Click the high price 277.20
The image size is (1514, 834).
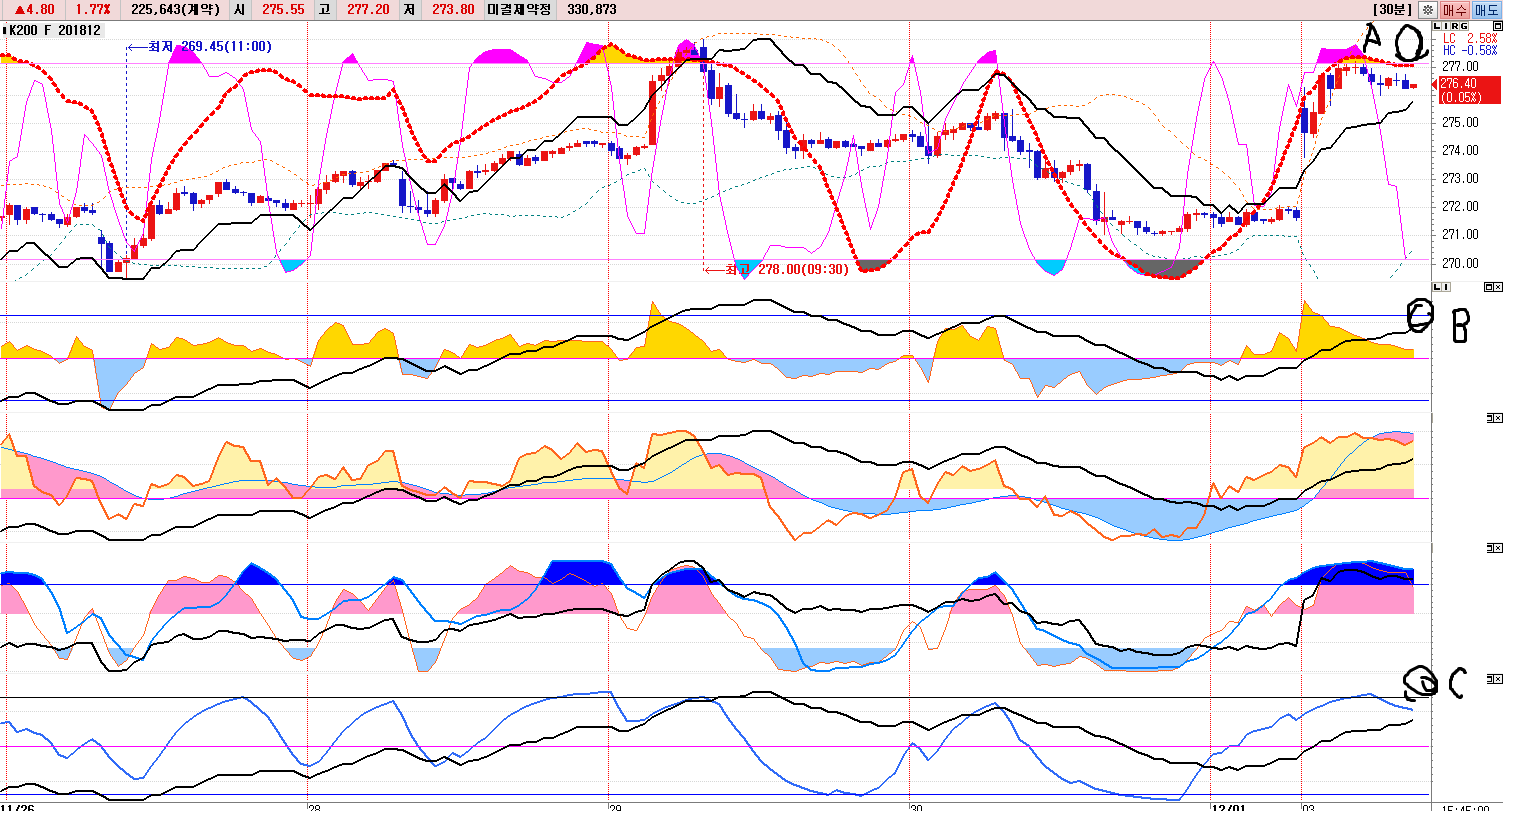click(x=368, y=9)
